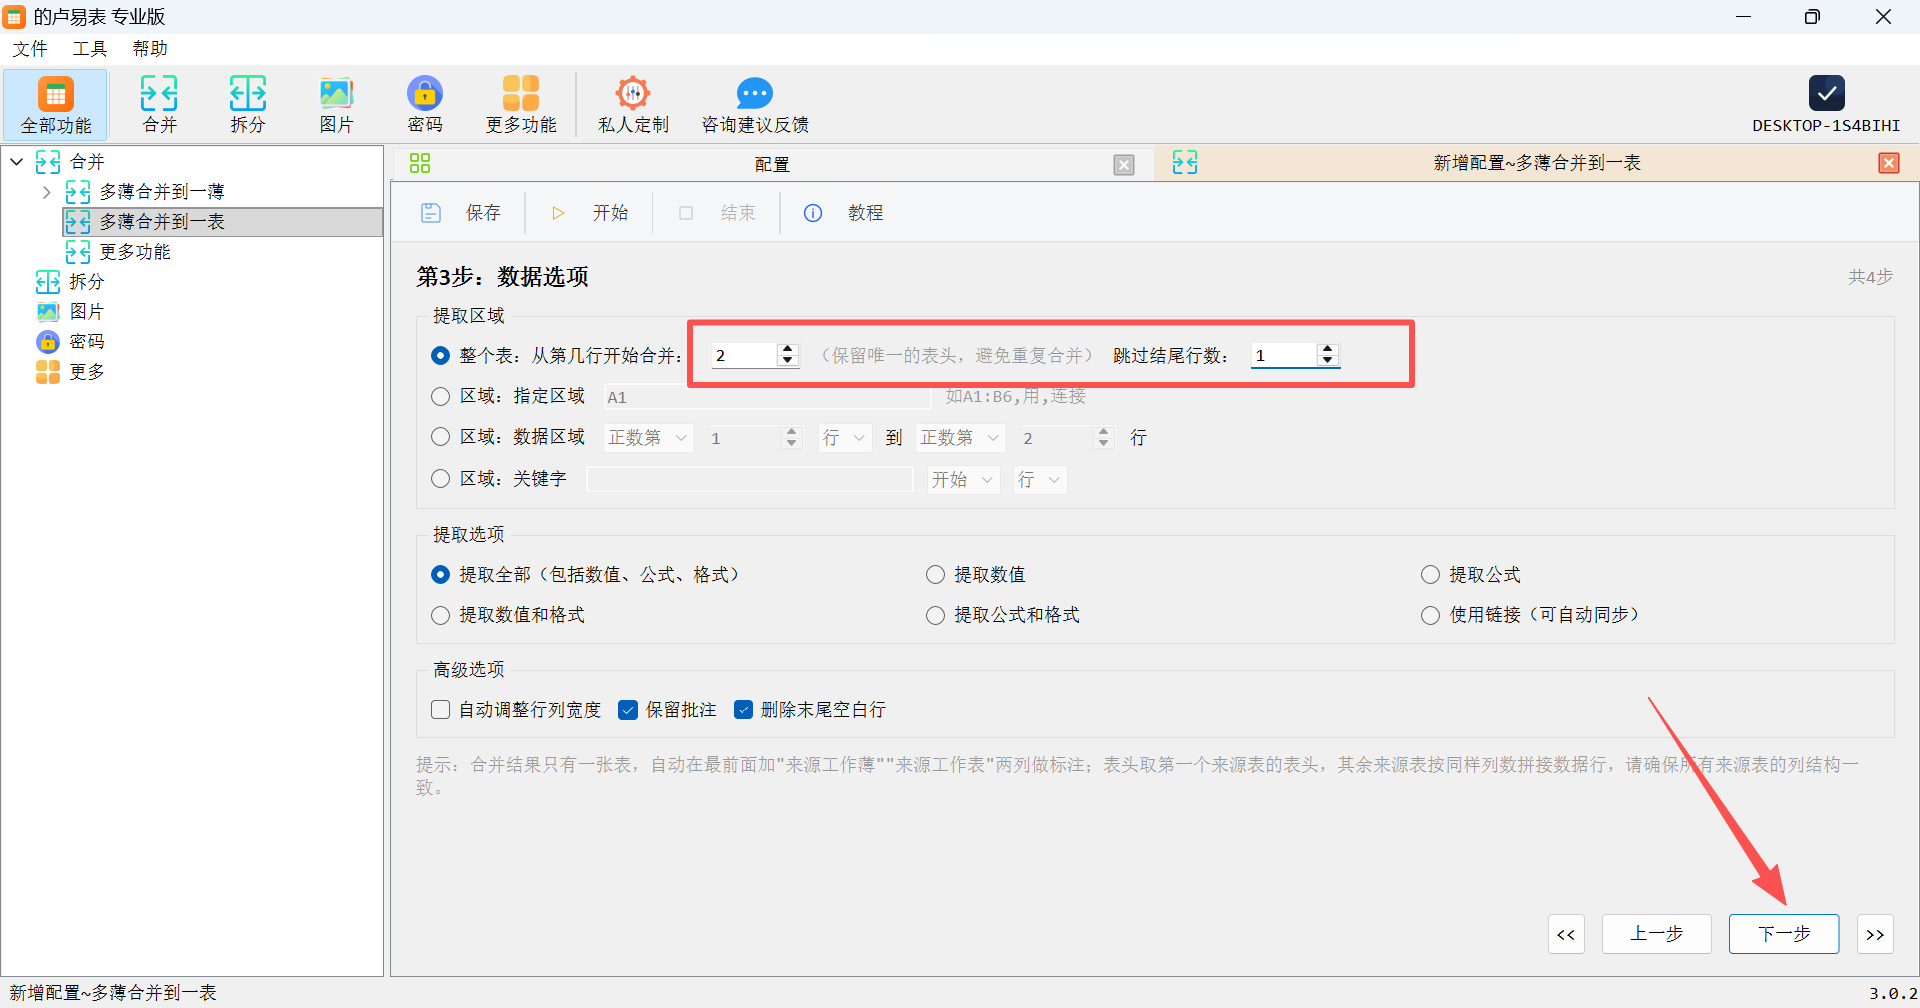Open 更多功能 in the top toolbar

(521, 104)
